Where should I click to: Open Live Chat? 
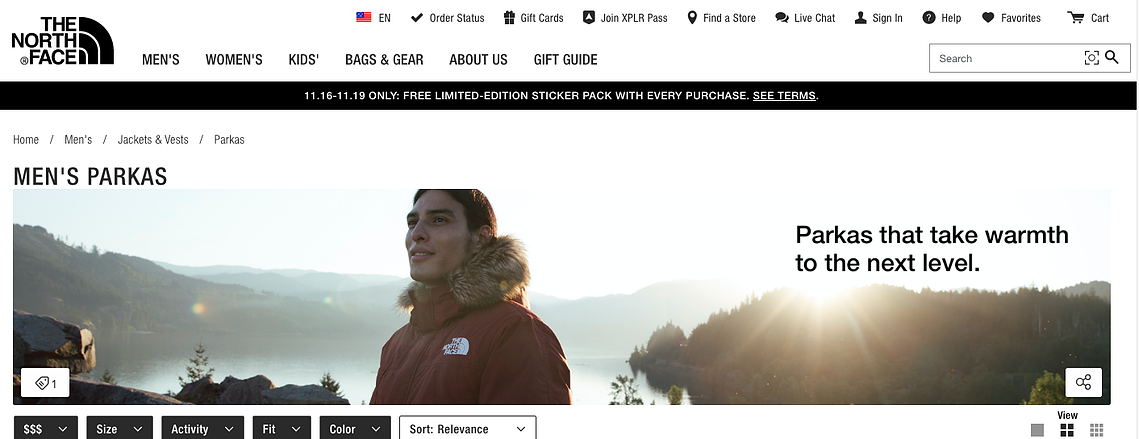click(805, 18)
